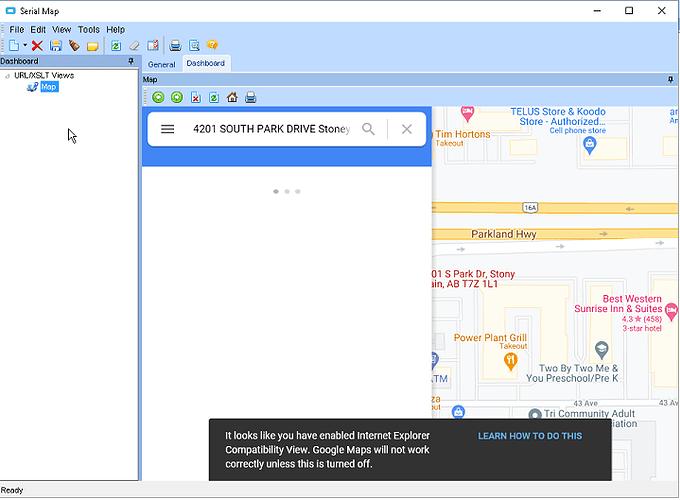Click the Google Maps search magnifier icon
The image size is (680, 500).
(x=368, y=129)
